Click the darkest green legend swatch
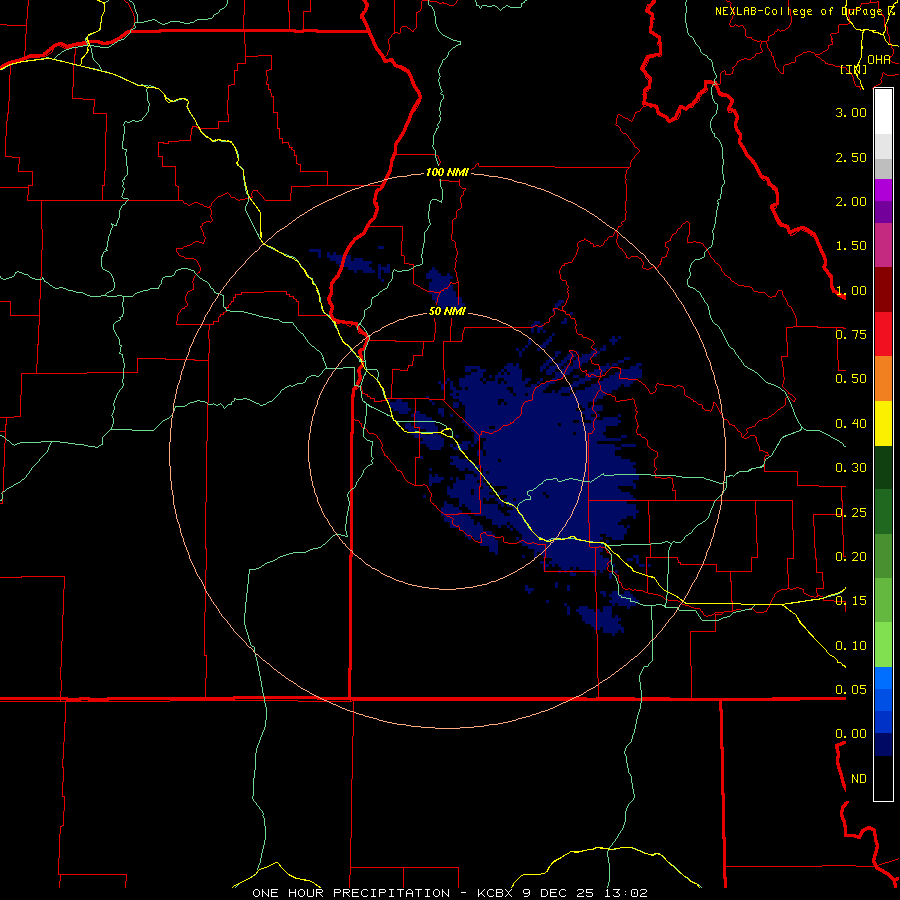900x900 pixels. (x=883, y=467)
